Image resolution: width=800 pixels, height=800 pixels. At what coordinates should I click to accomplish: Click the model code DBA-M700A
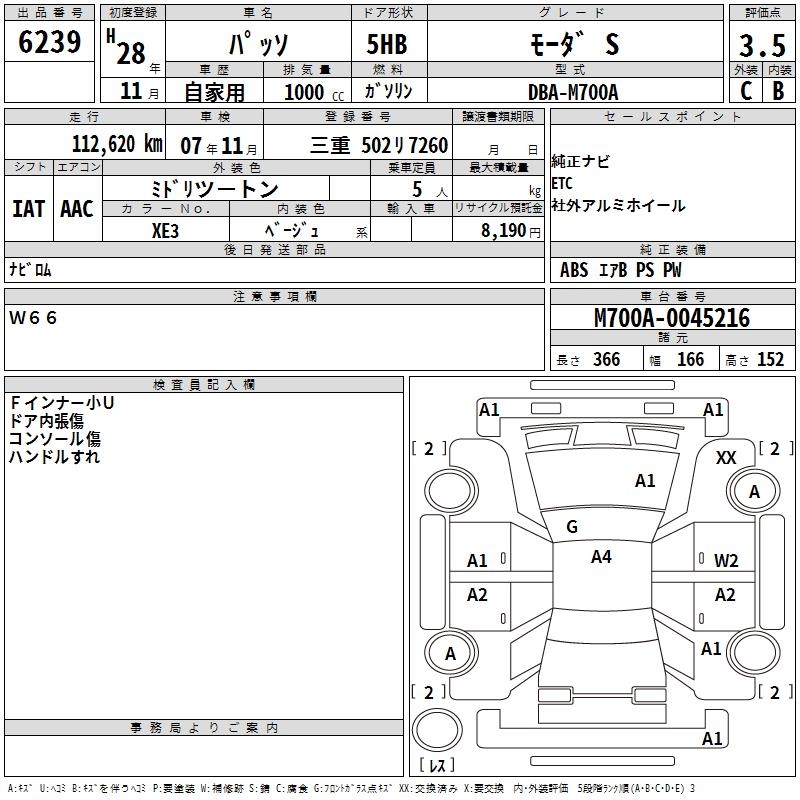[573, 92]
